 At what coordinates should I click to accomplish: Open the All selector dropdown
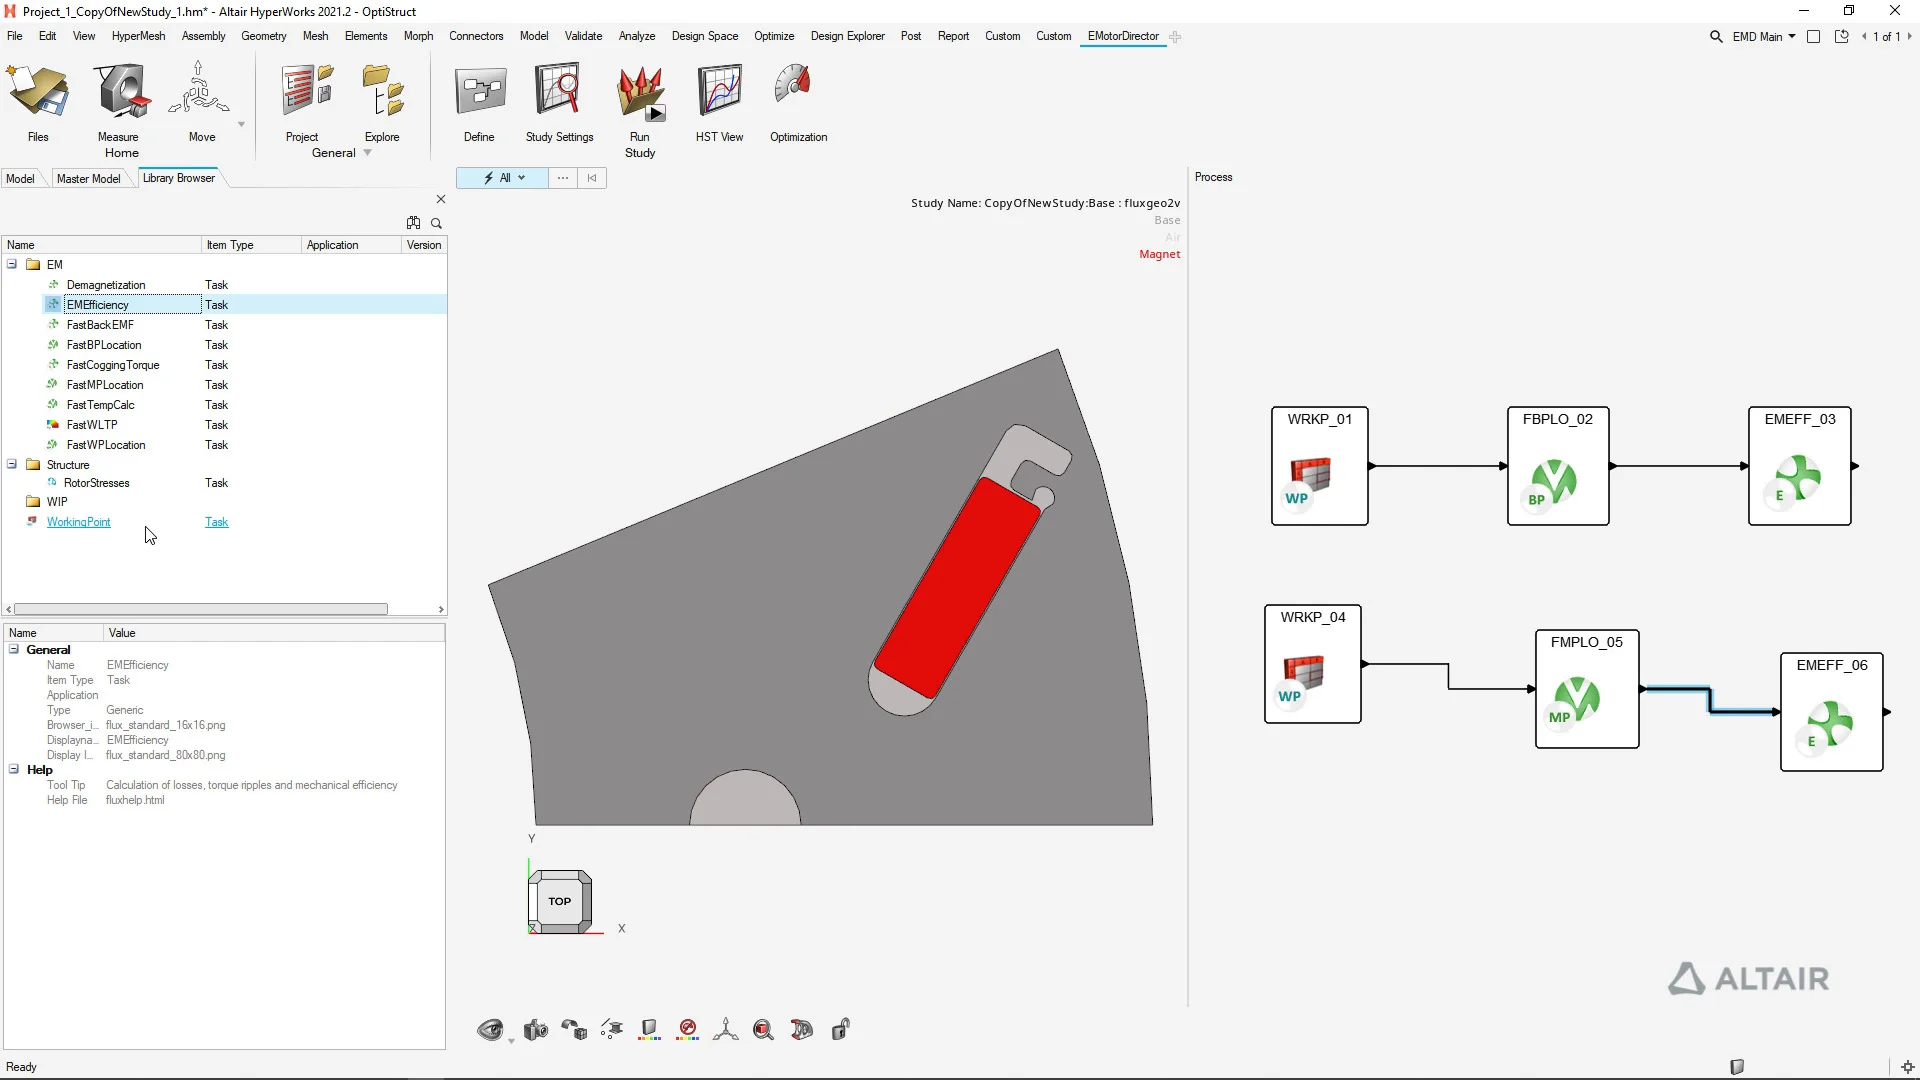point(503,178)
